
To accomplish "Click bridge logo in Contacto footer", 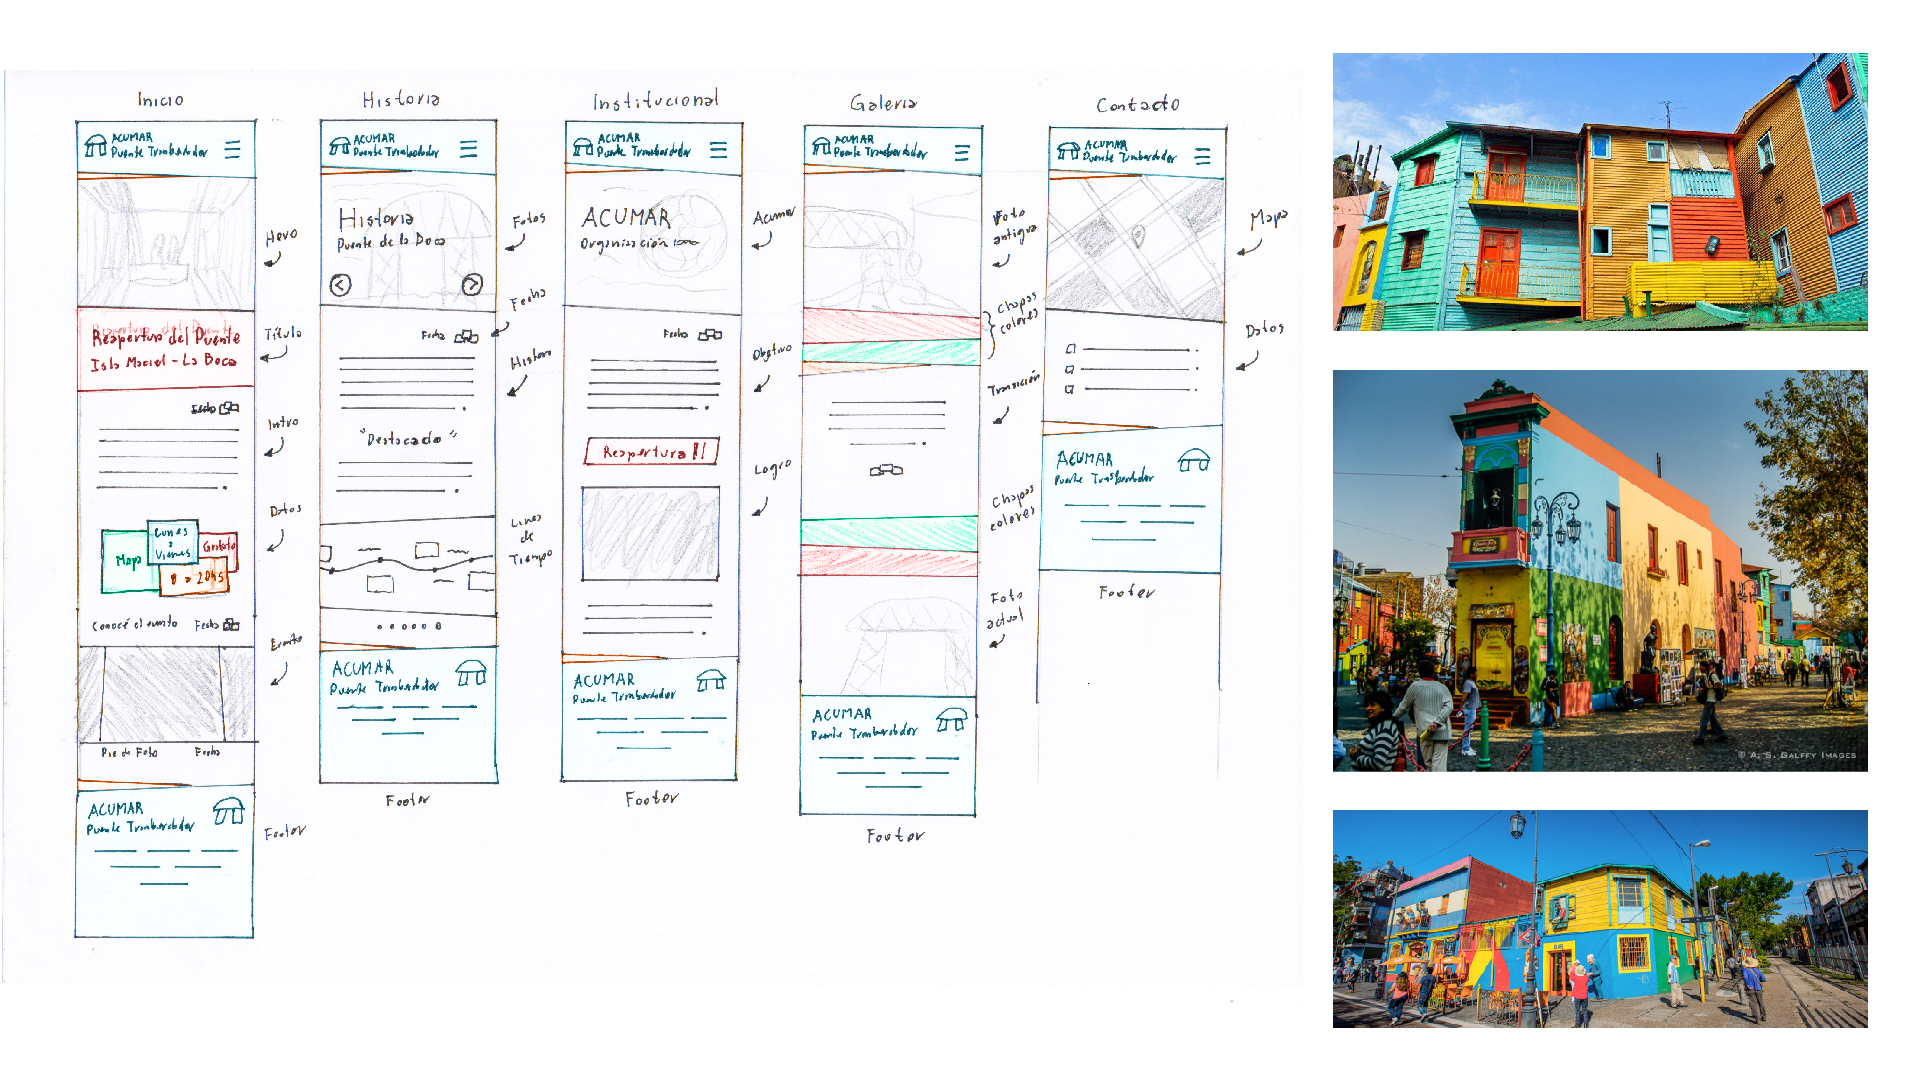I will 1193,461.
